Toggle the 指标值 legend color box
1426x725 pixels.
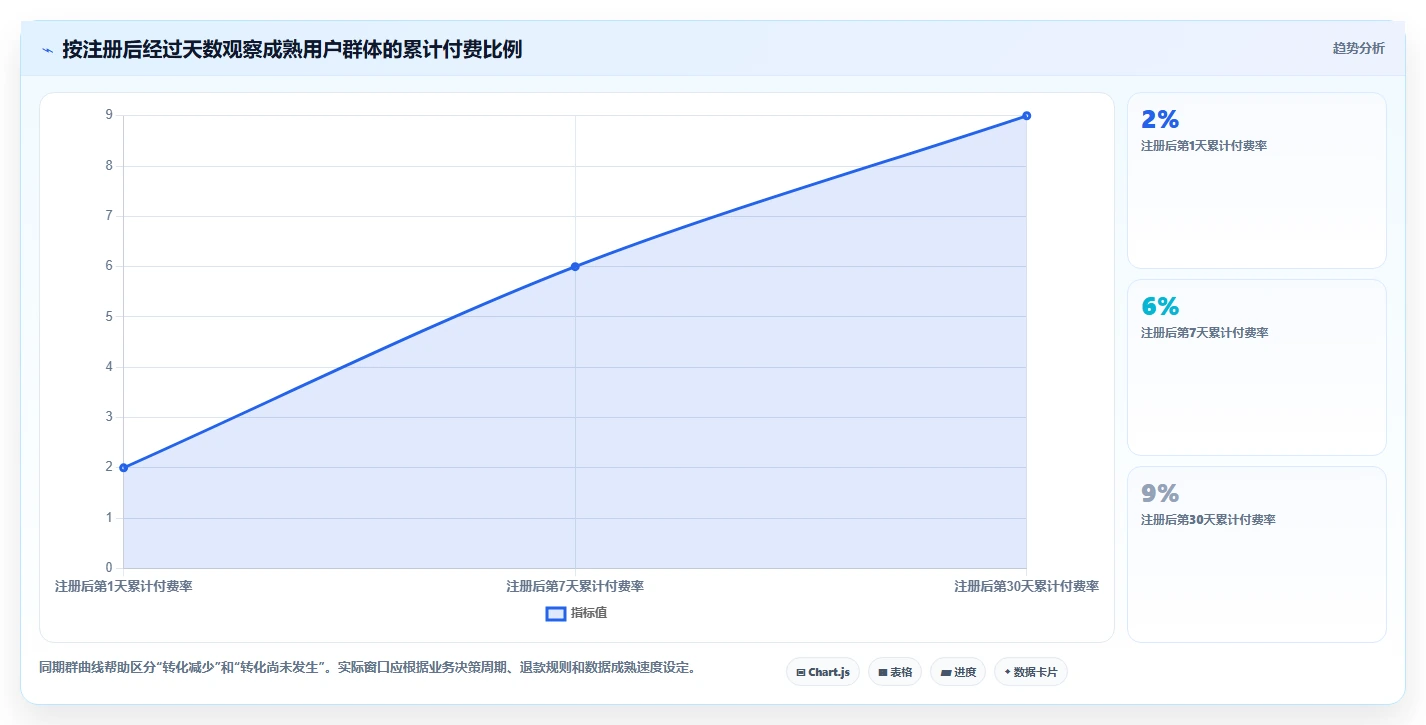click(x=556, y=613)
